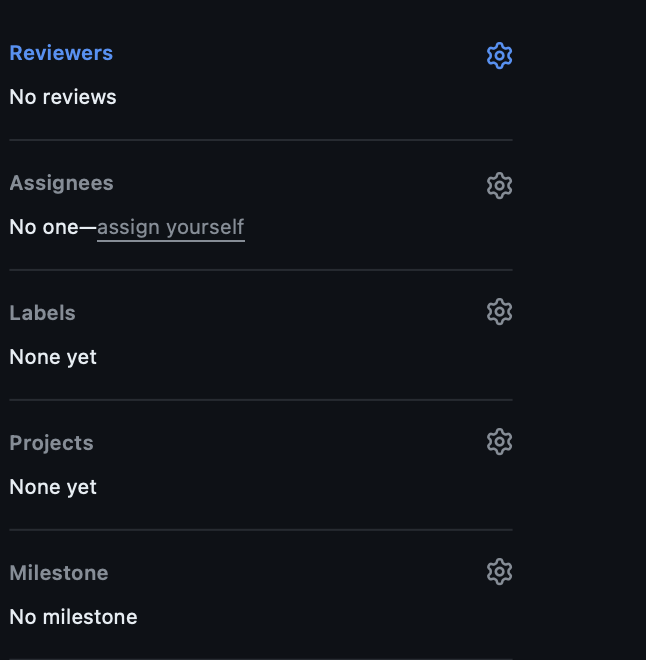Open the Labels gear menu
Image resolution: width=646 pixels, height=660 pixels.
[x=499, y=312]
